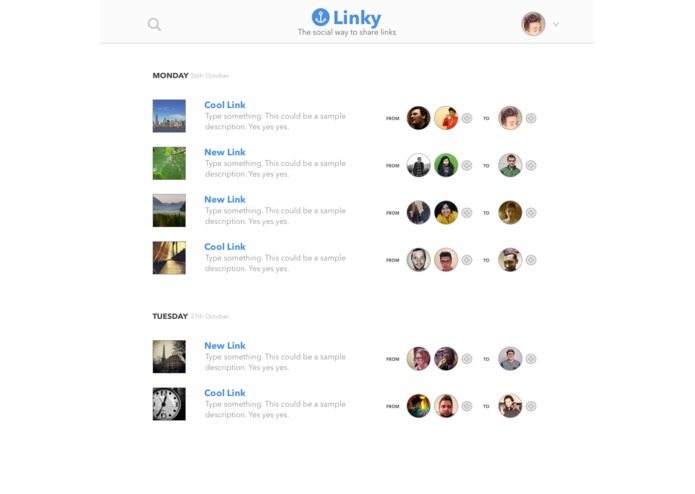695x494 pixels.
Task: Select the tower silhouette thumbnail under Tuesday
Action: pyautogui.click(x=169, y=357)
